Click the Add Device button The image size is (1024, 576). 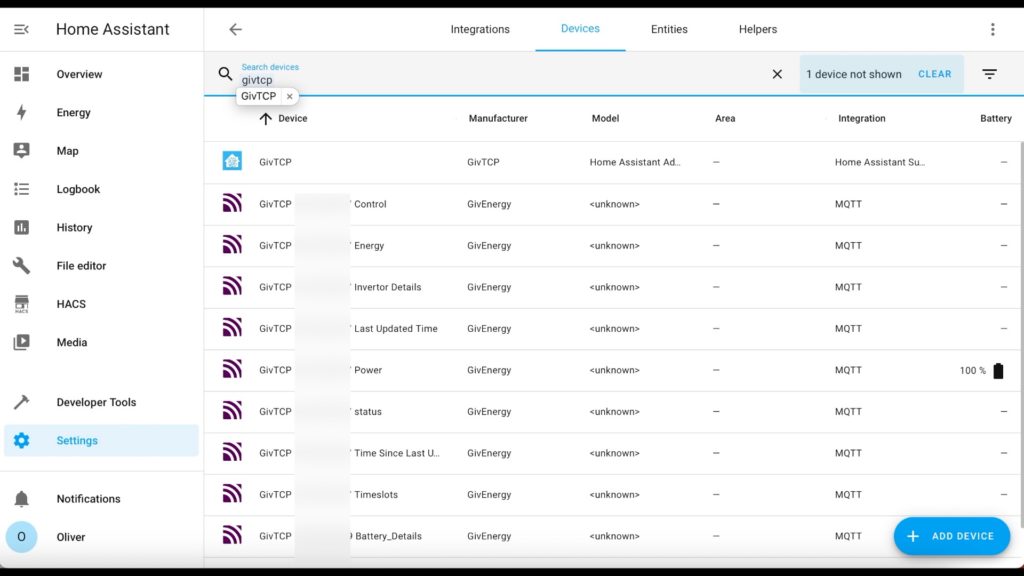click(952, 536)
